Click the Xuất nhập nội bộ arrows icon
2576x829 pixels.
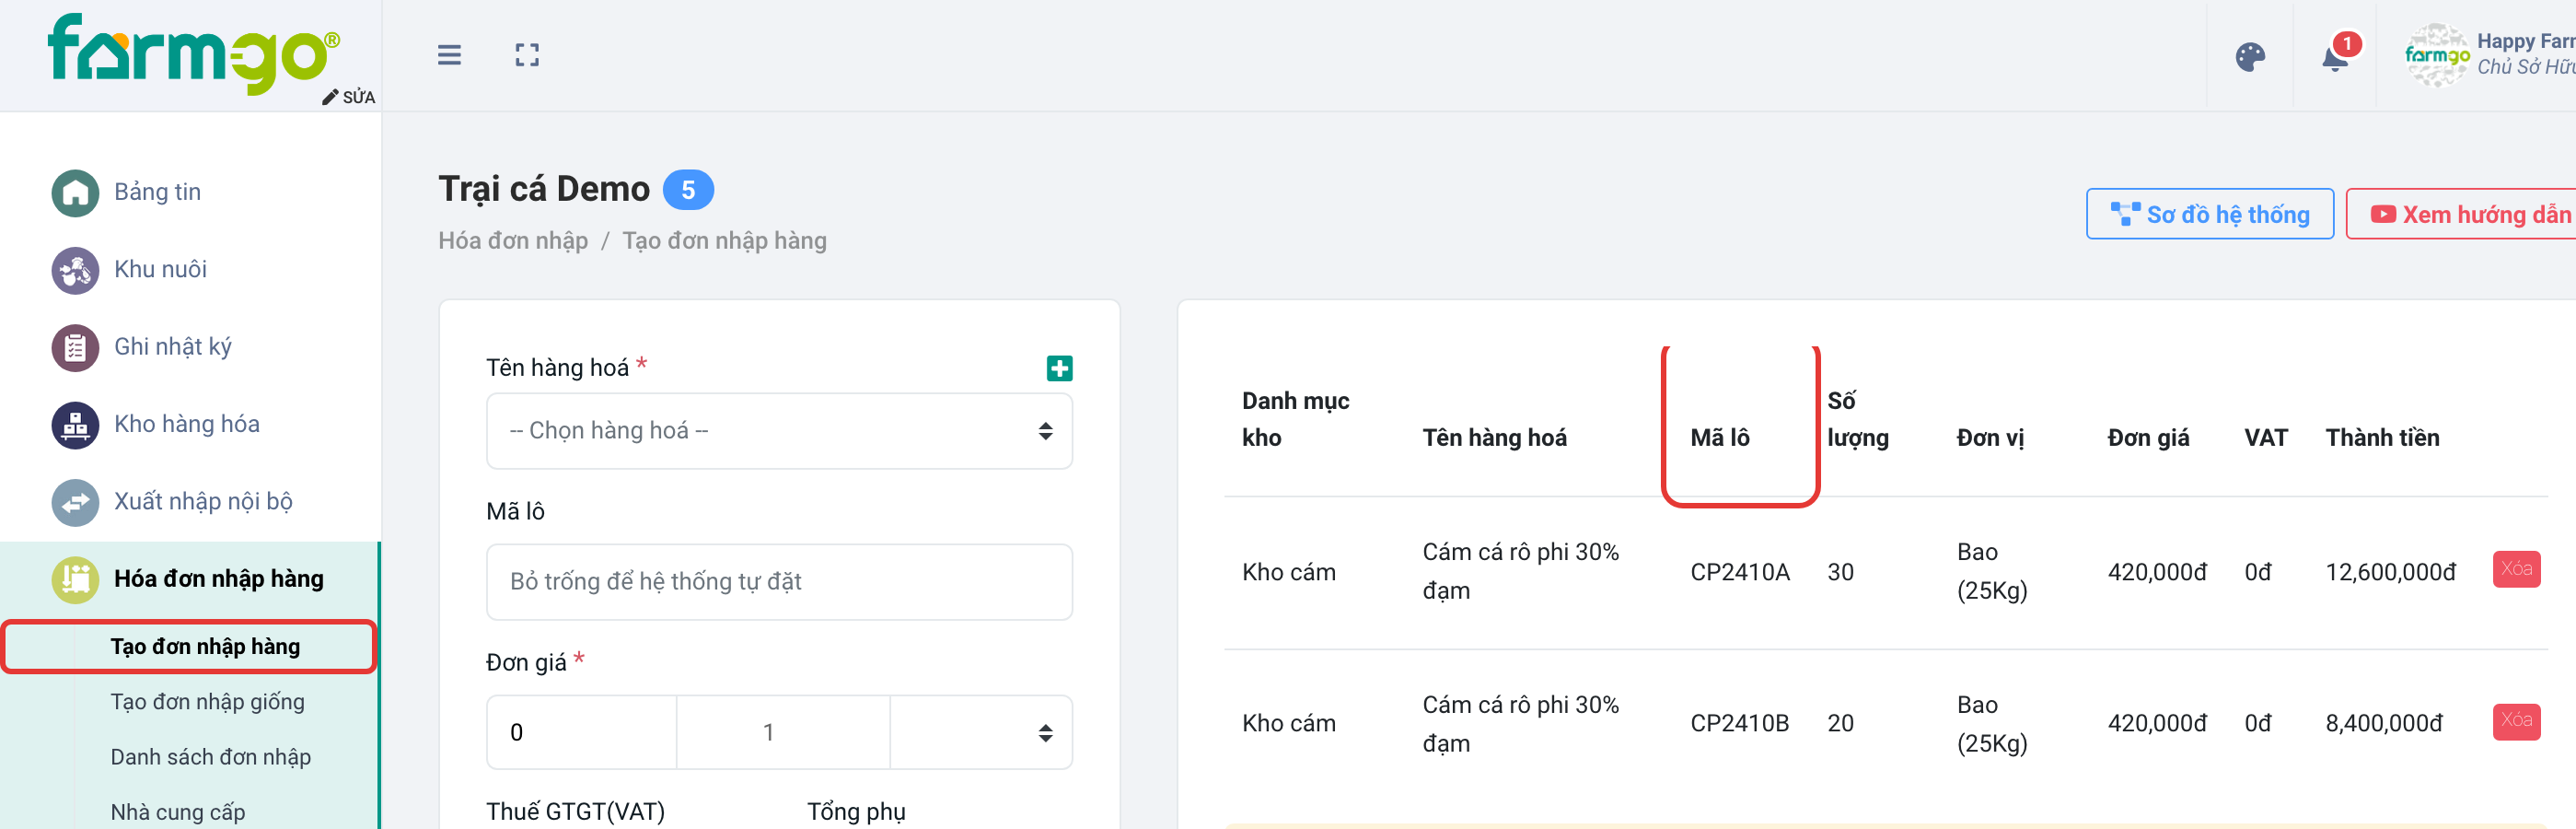(x=75, y=502)
